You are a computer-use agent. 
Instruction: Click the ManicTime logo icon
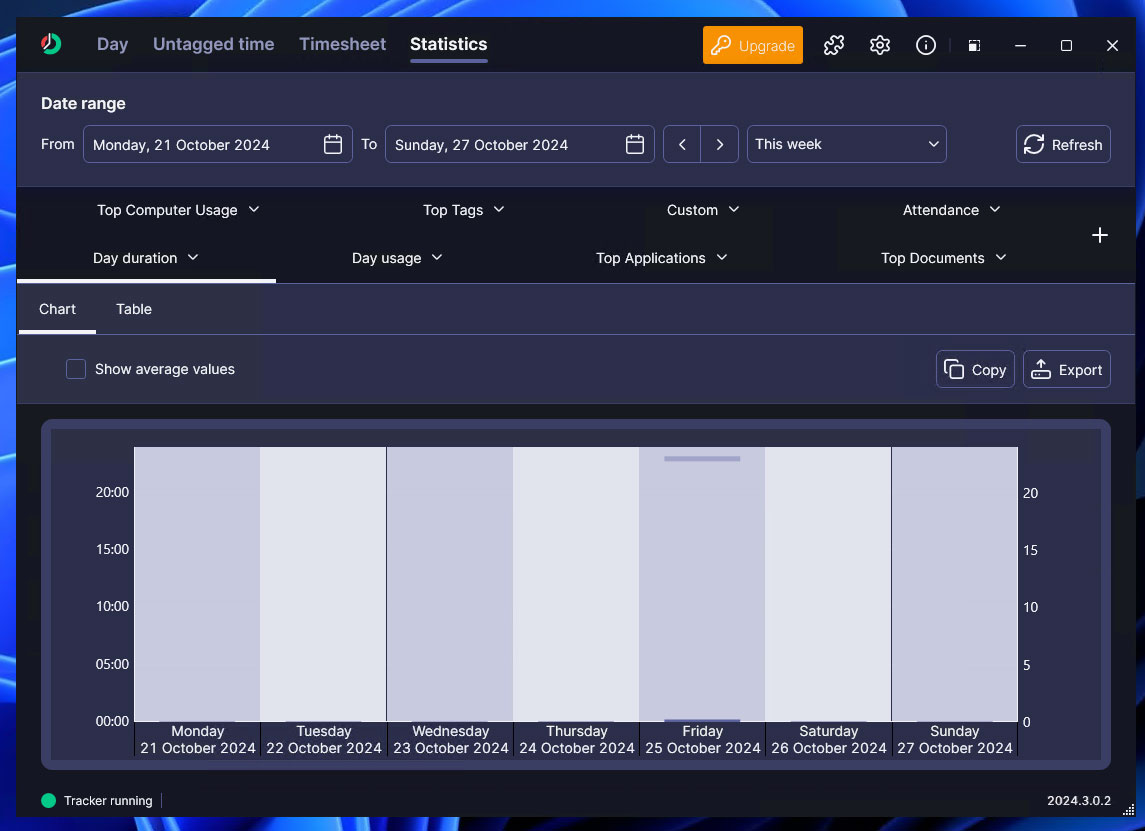click(51, 44)
